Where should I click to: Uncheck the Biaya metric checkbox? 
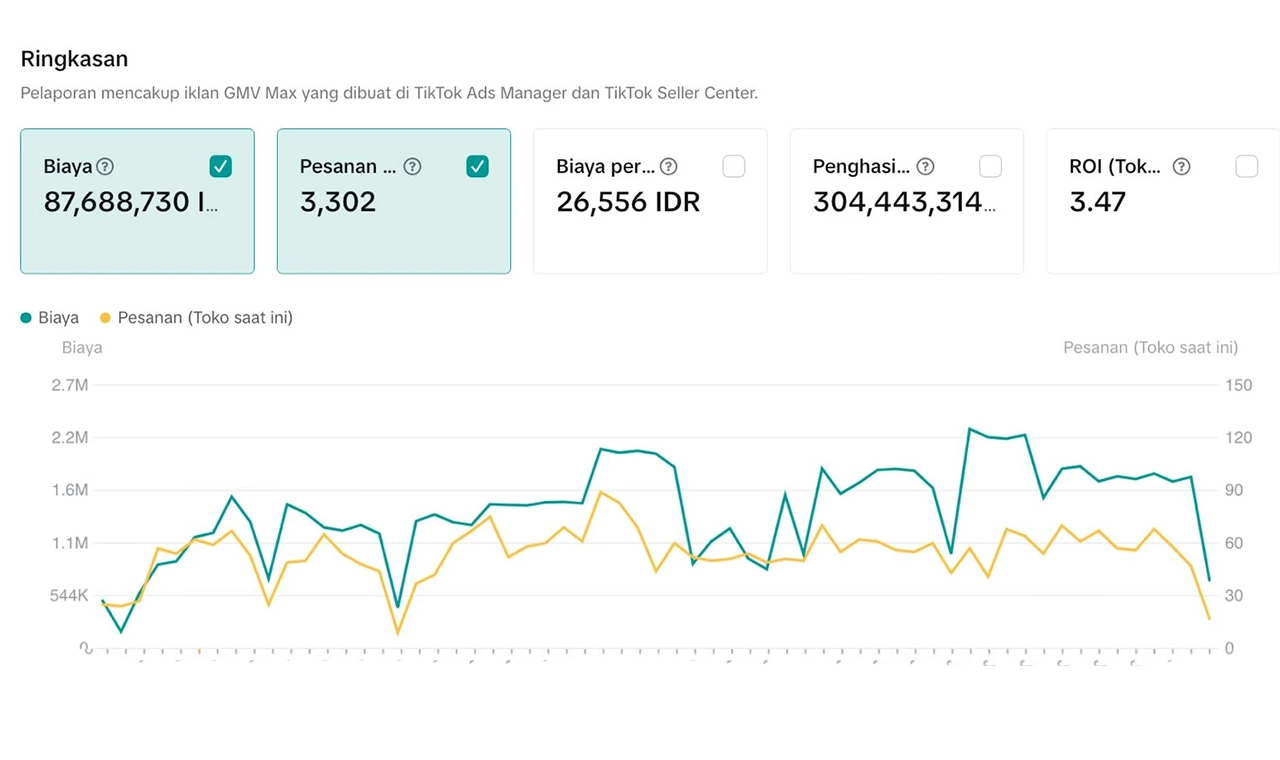(x=221, y=167)
